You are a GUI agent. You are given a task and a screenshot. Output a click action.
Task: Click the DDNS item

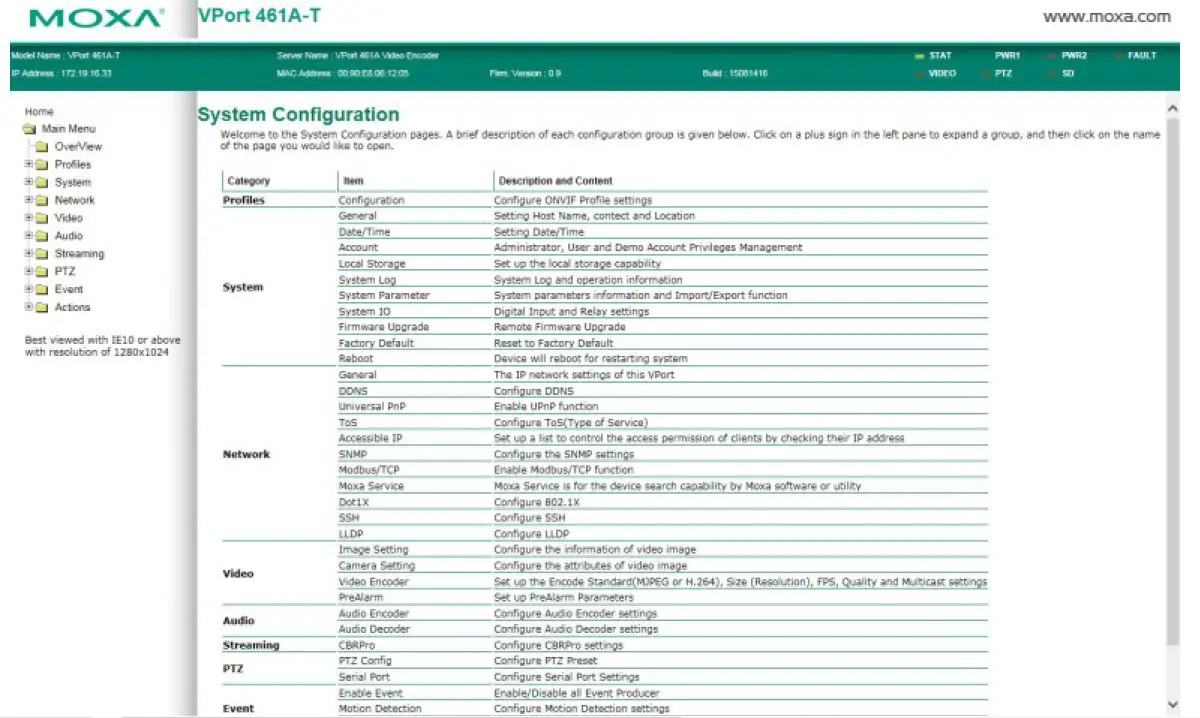point(353,391)
